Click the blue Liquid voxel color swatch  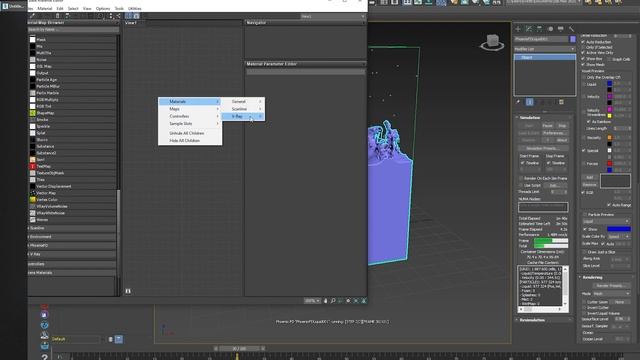coord(609,84)
